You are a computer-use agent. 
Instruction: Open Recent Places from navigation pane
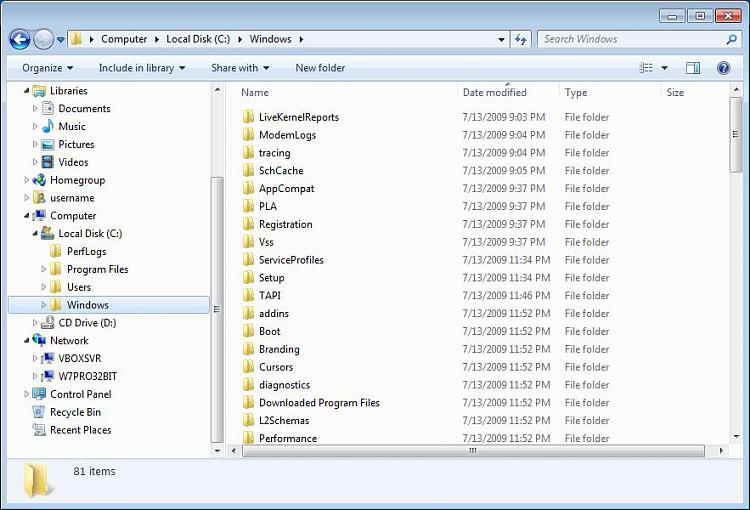(80, 430)
